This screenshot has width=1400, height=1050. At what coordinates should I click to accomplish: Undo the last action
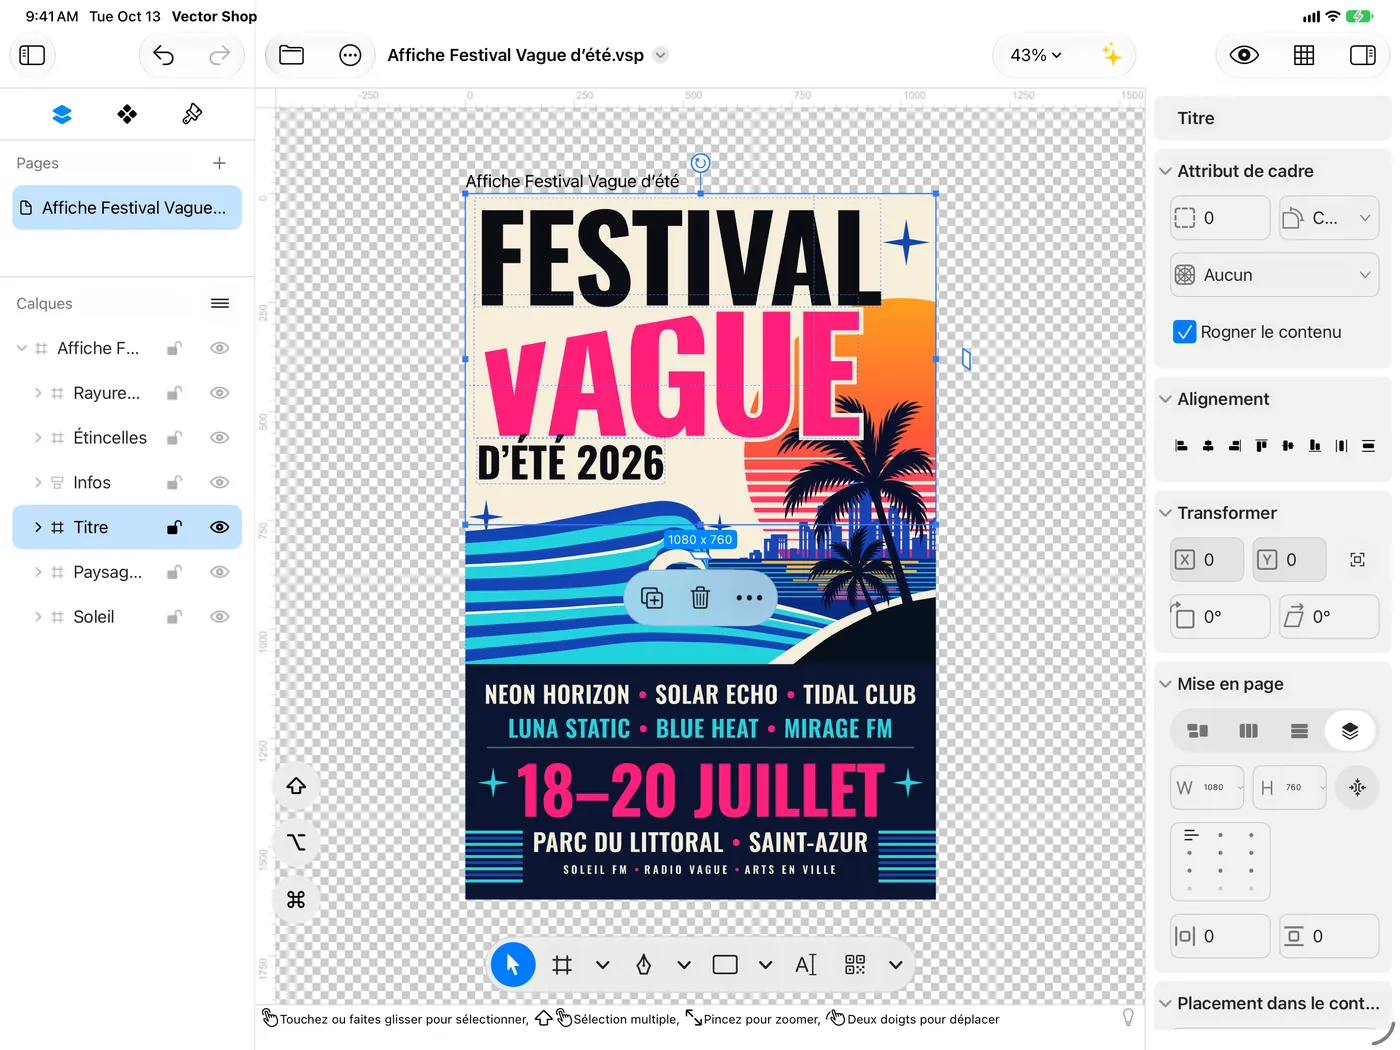pyautogui.click(x=164, y=55)
